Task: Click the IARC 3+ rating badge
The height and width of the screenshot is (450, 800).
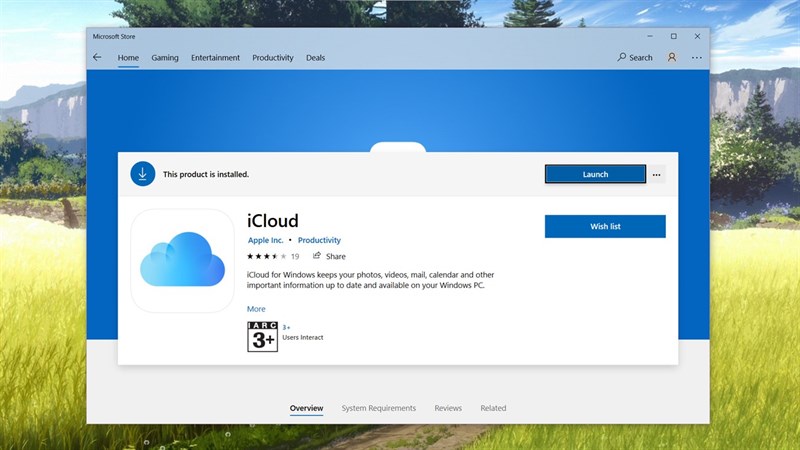Action: point(262,337)
